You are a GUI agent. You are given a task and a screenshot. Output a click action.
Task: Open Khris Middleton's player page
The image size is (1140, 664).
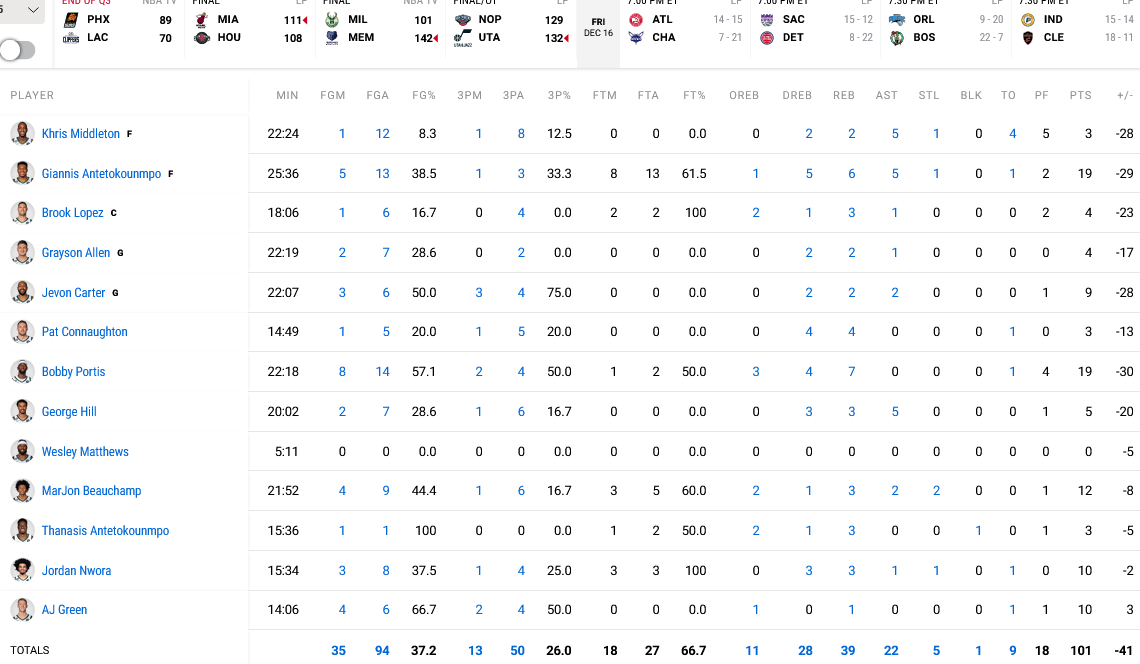point(79,133)
